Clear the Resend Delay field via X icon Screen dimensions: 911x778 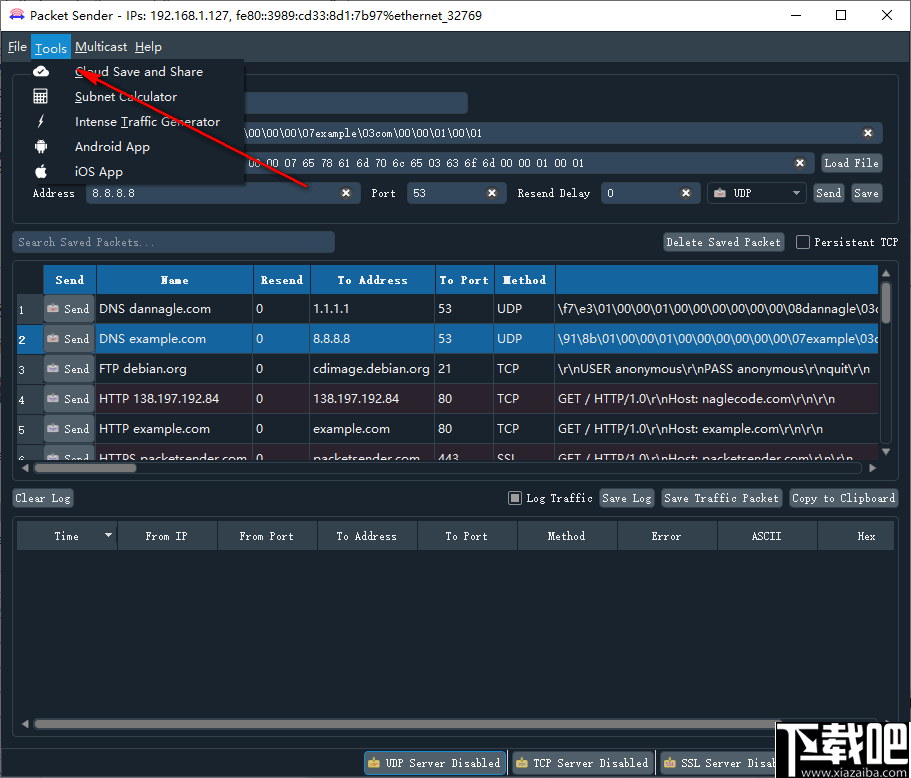pos(684,193)
